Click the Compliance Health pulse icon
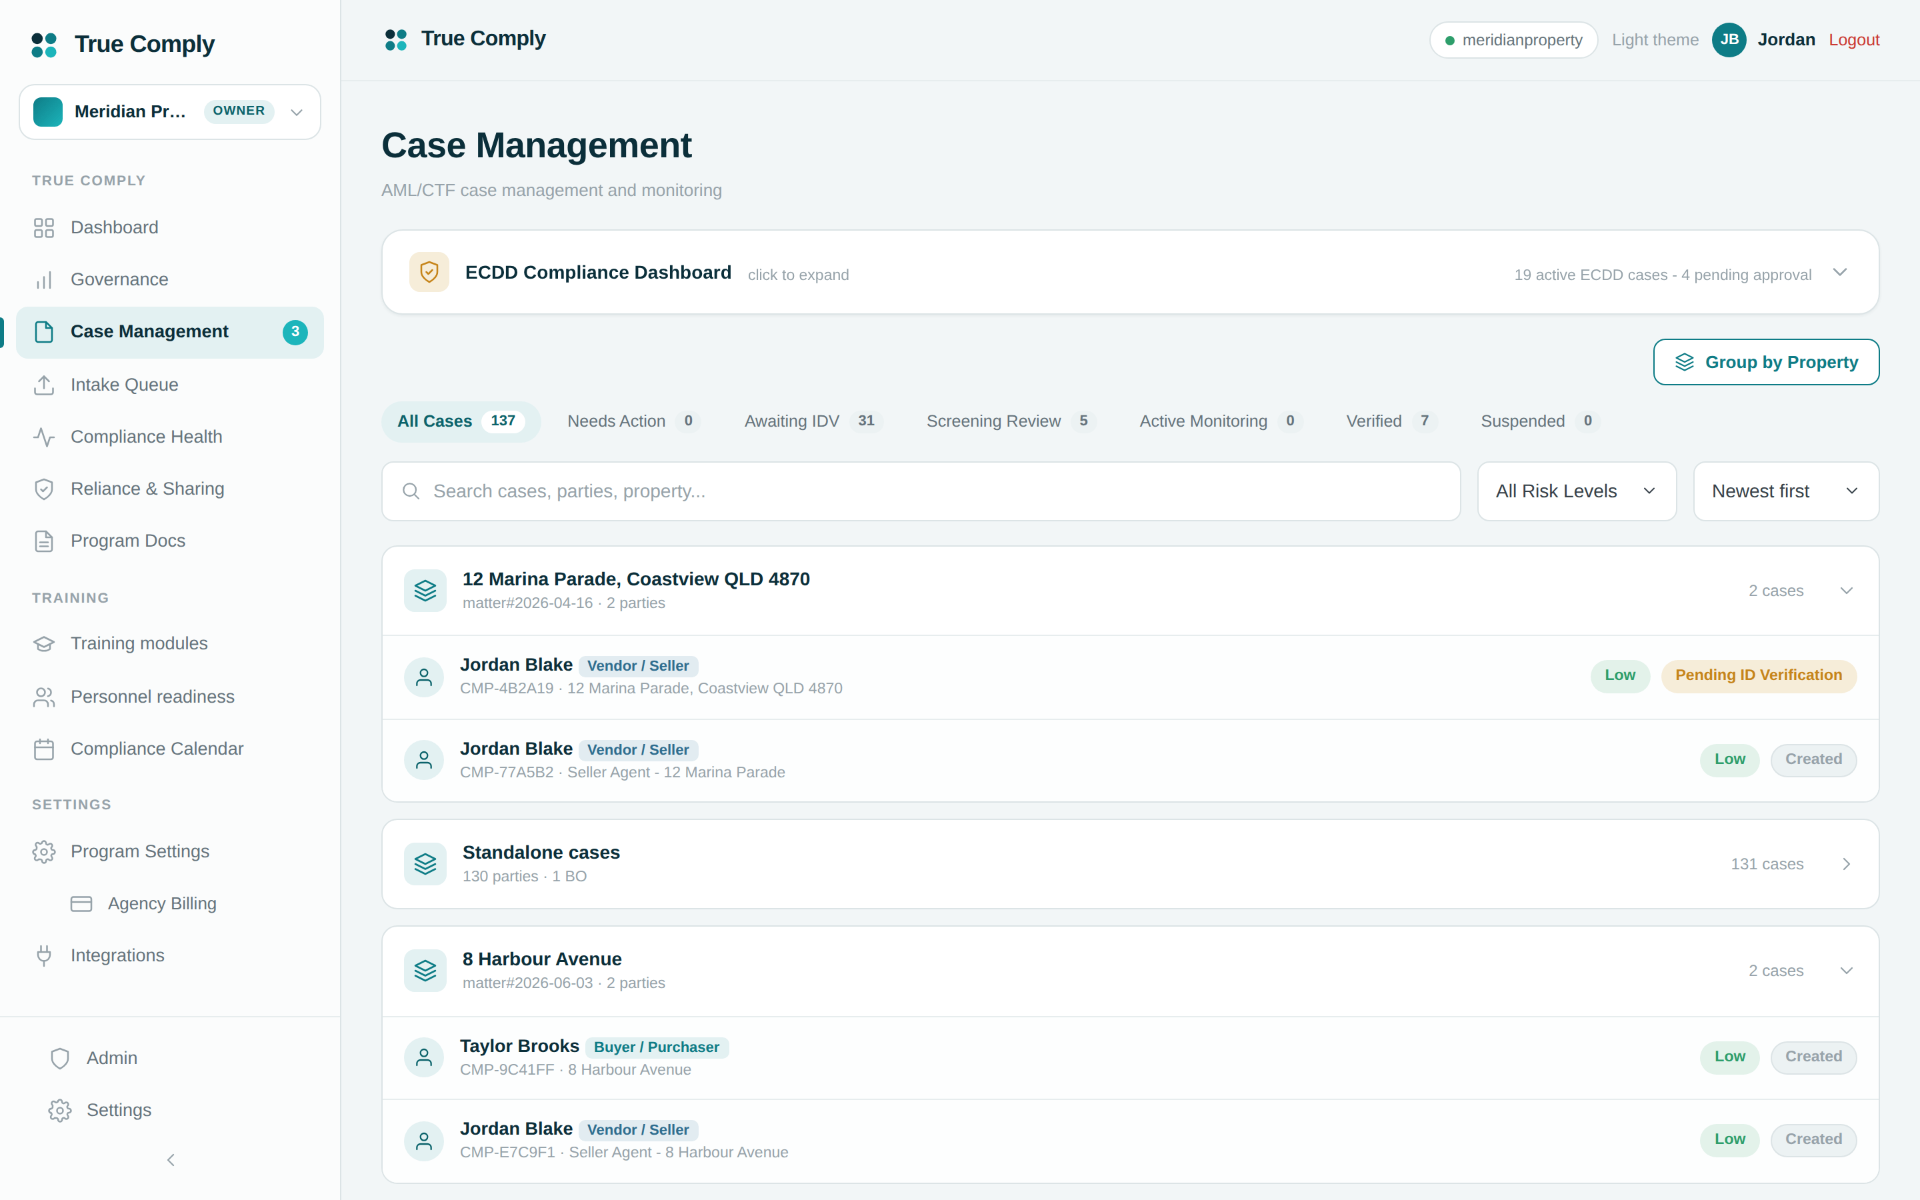 (44, 437)
